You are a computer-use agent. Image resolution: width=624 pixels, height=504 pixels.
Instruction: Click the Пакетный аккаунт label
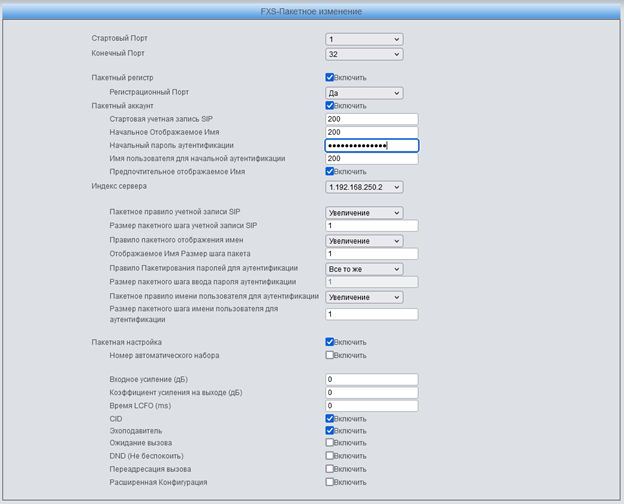[x=122, y=106]
